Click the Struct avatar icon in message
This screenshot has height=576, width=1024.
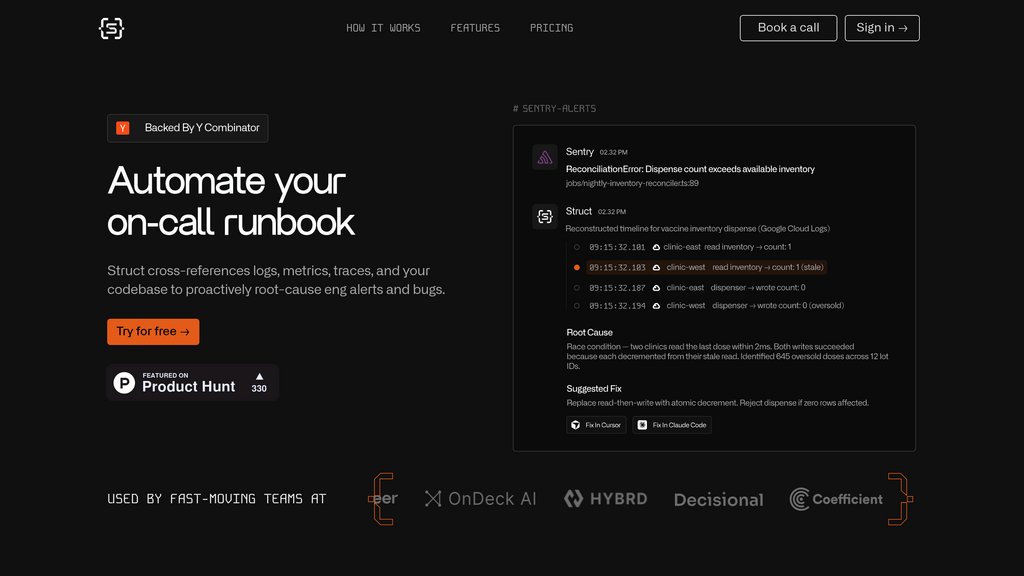click(545, 216)
